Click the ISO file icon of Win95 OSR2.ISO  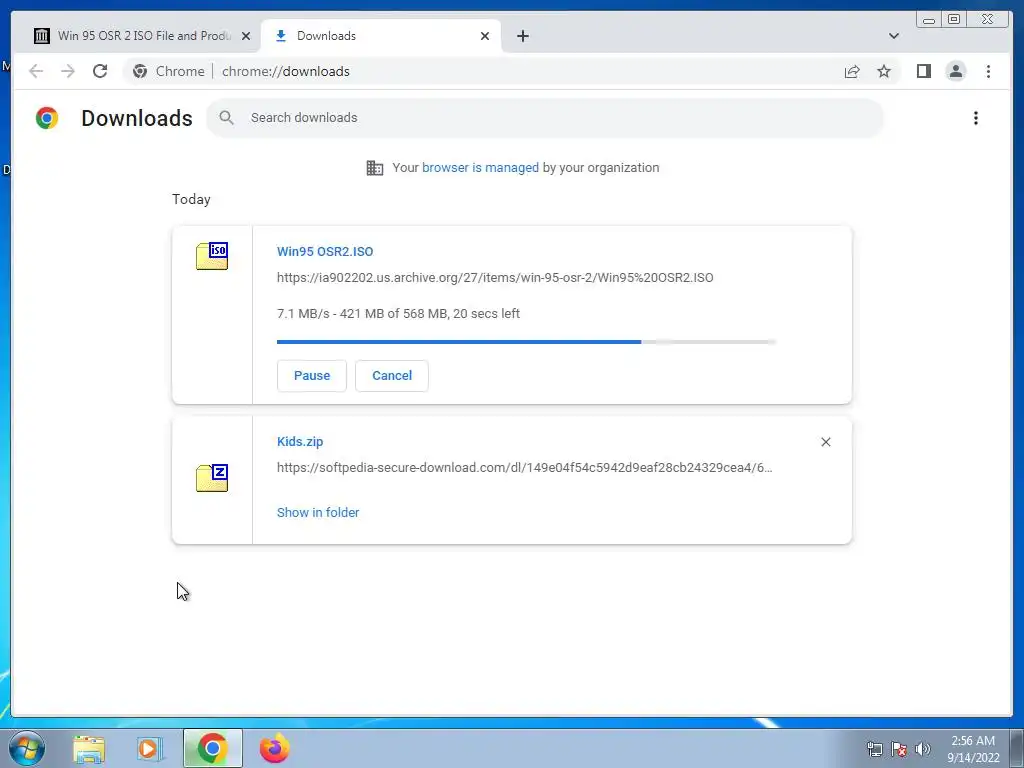click(x=212, y=255)
